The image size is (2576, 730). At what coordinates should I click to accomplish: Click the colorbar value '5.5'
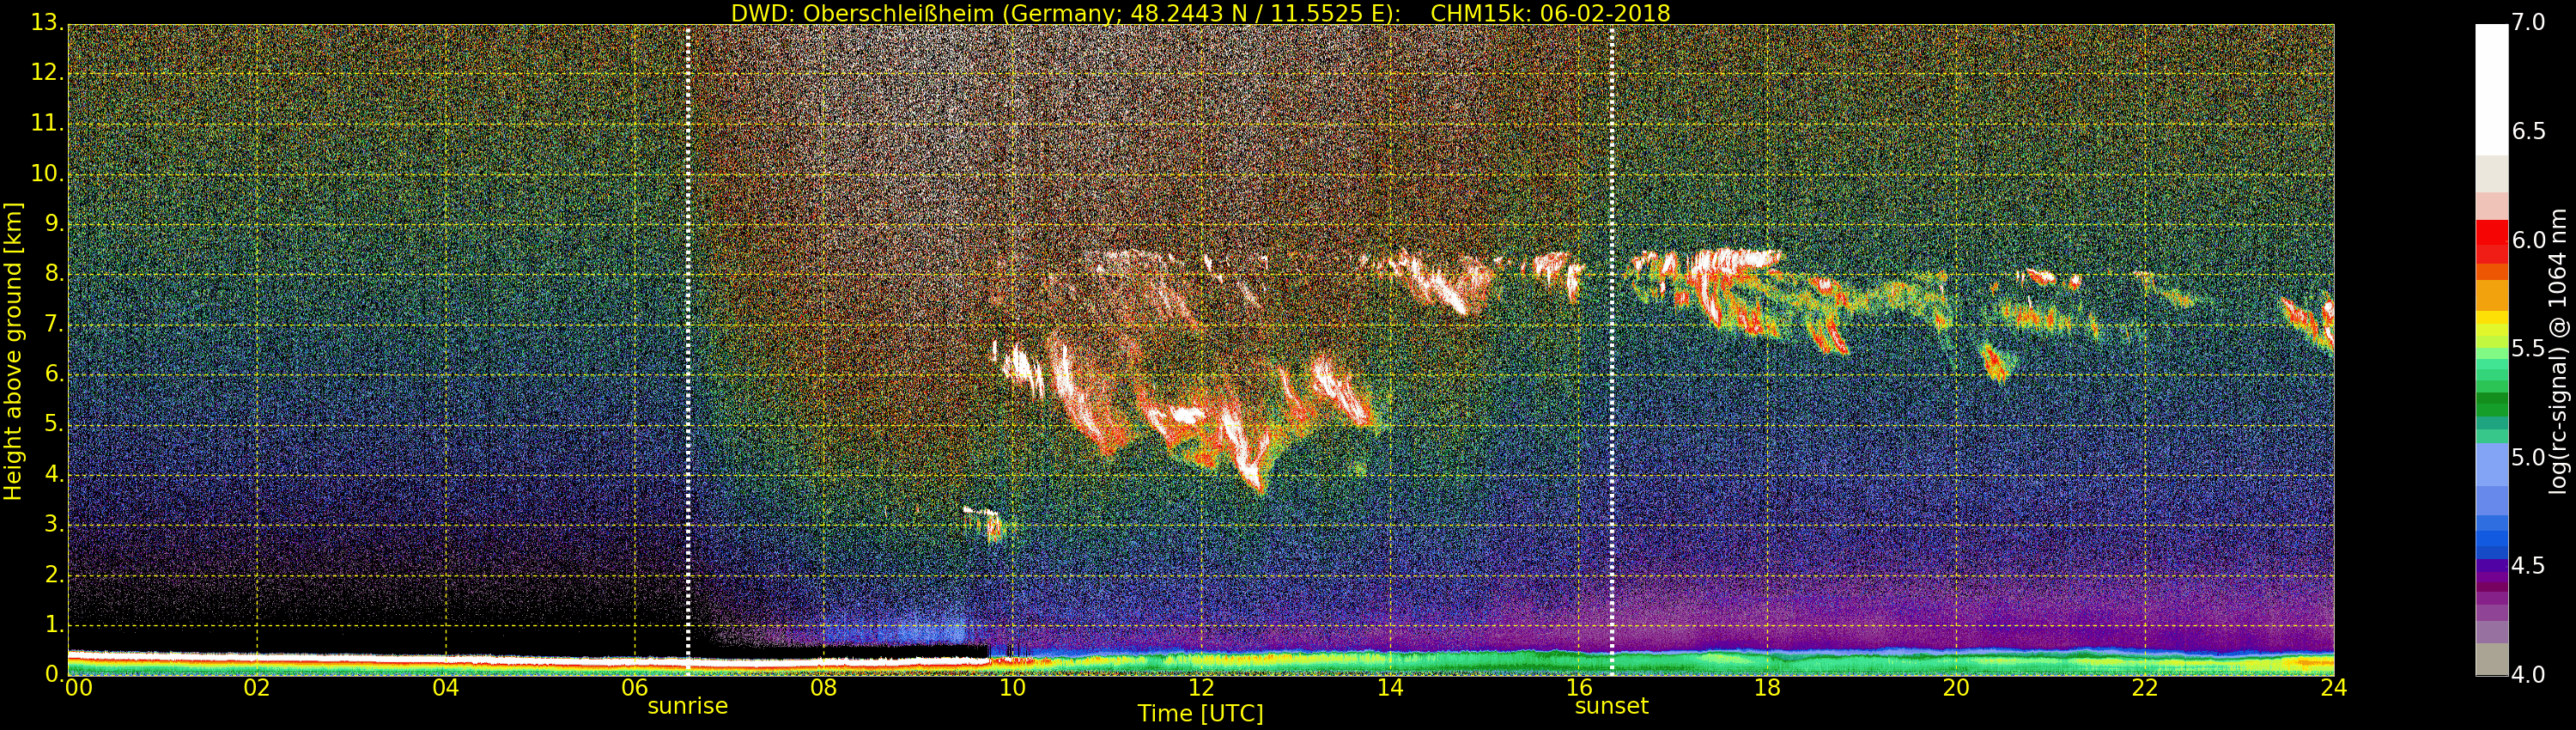click(2528, 348)
